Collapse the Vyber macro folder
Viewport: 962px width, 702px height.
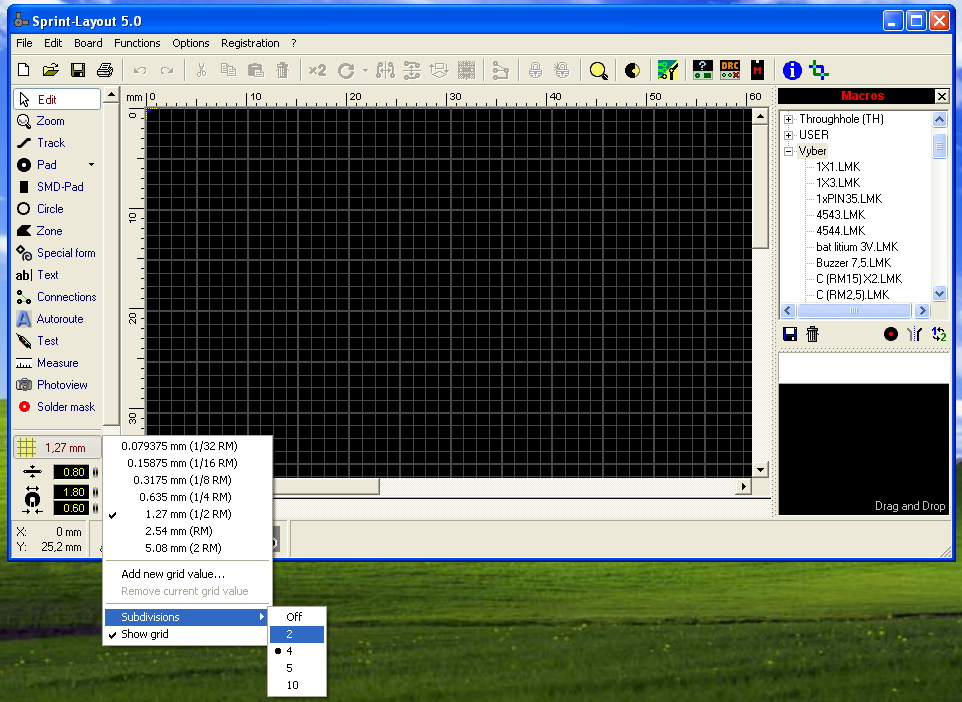click(x=788, y=151)
